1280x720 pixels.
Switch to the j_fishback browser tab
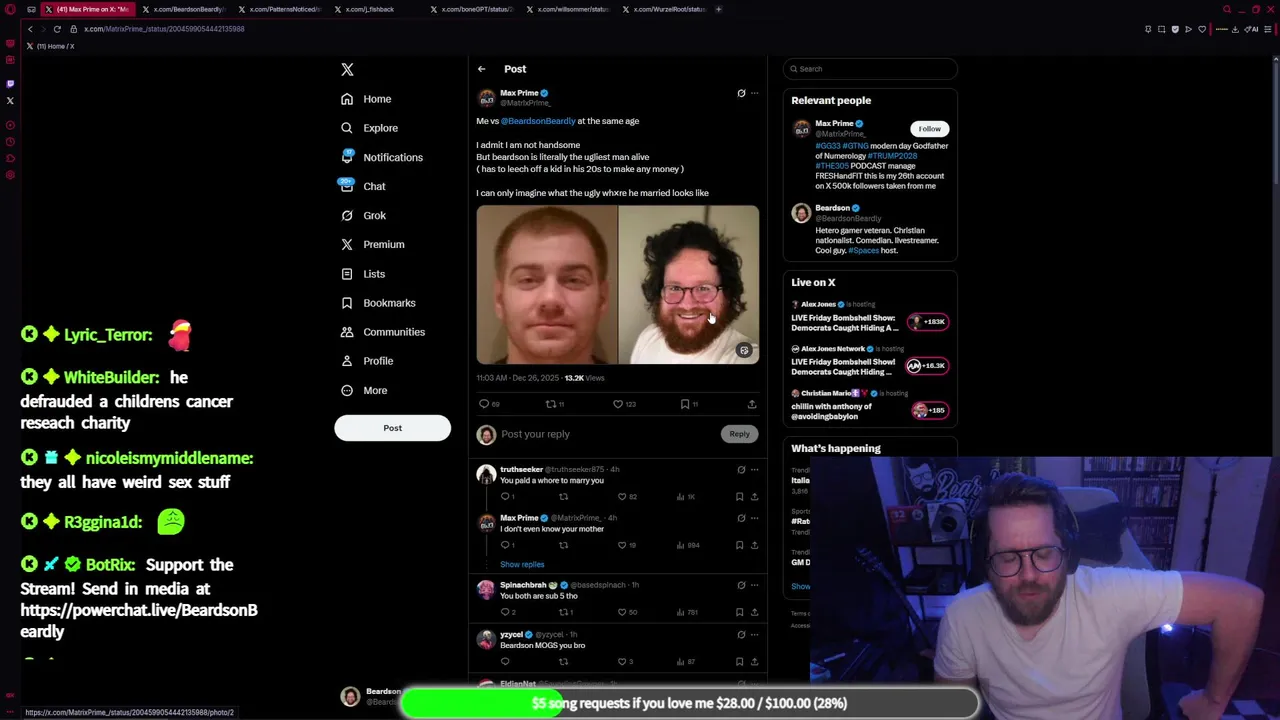[377, 9]
